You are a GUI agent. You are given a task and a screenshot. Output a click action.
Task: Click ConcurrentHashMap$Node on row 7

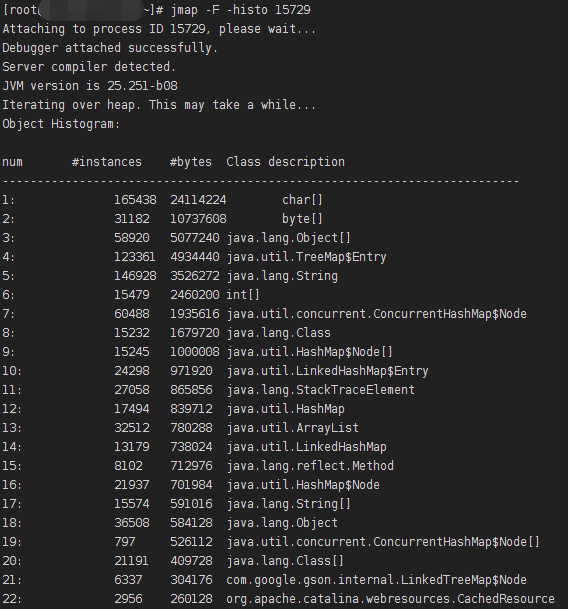pos(450,314)
